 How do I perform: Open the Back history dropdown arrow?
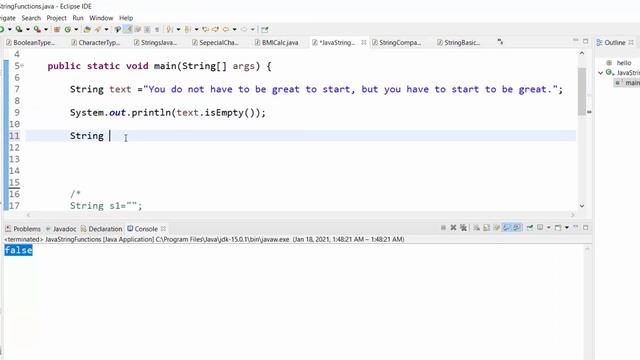click(235, 29)
